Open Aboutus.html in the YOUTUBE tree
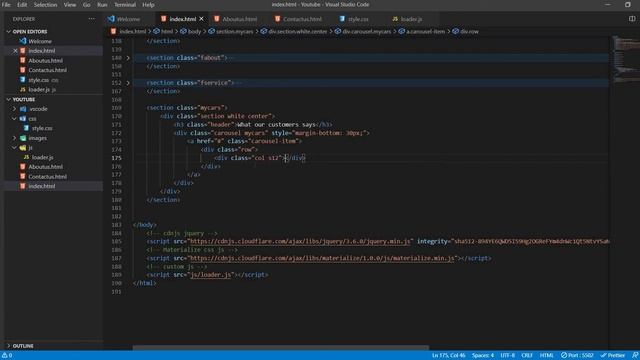This screenshot has width=640, height=360. tap(45, 167)
